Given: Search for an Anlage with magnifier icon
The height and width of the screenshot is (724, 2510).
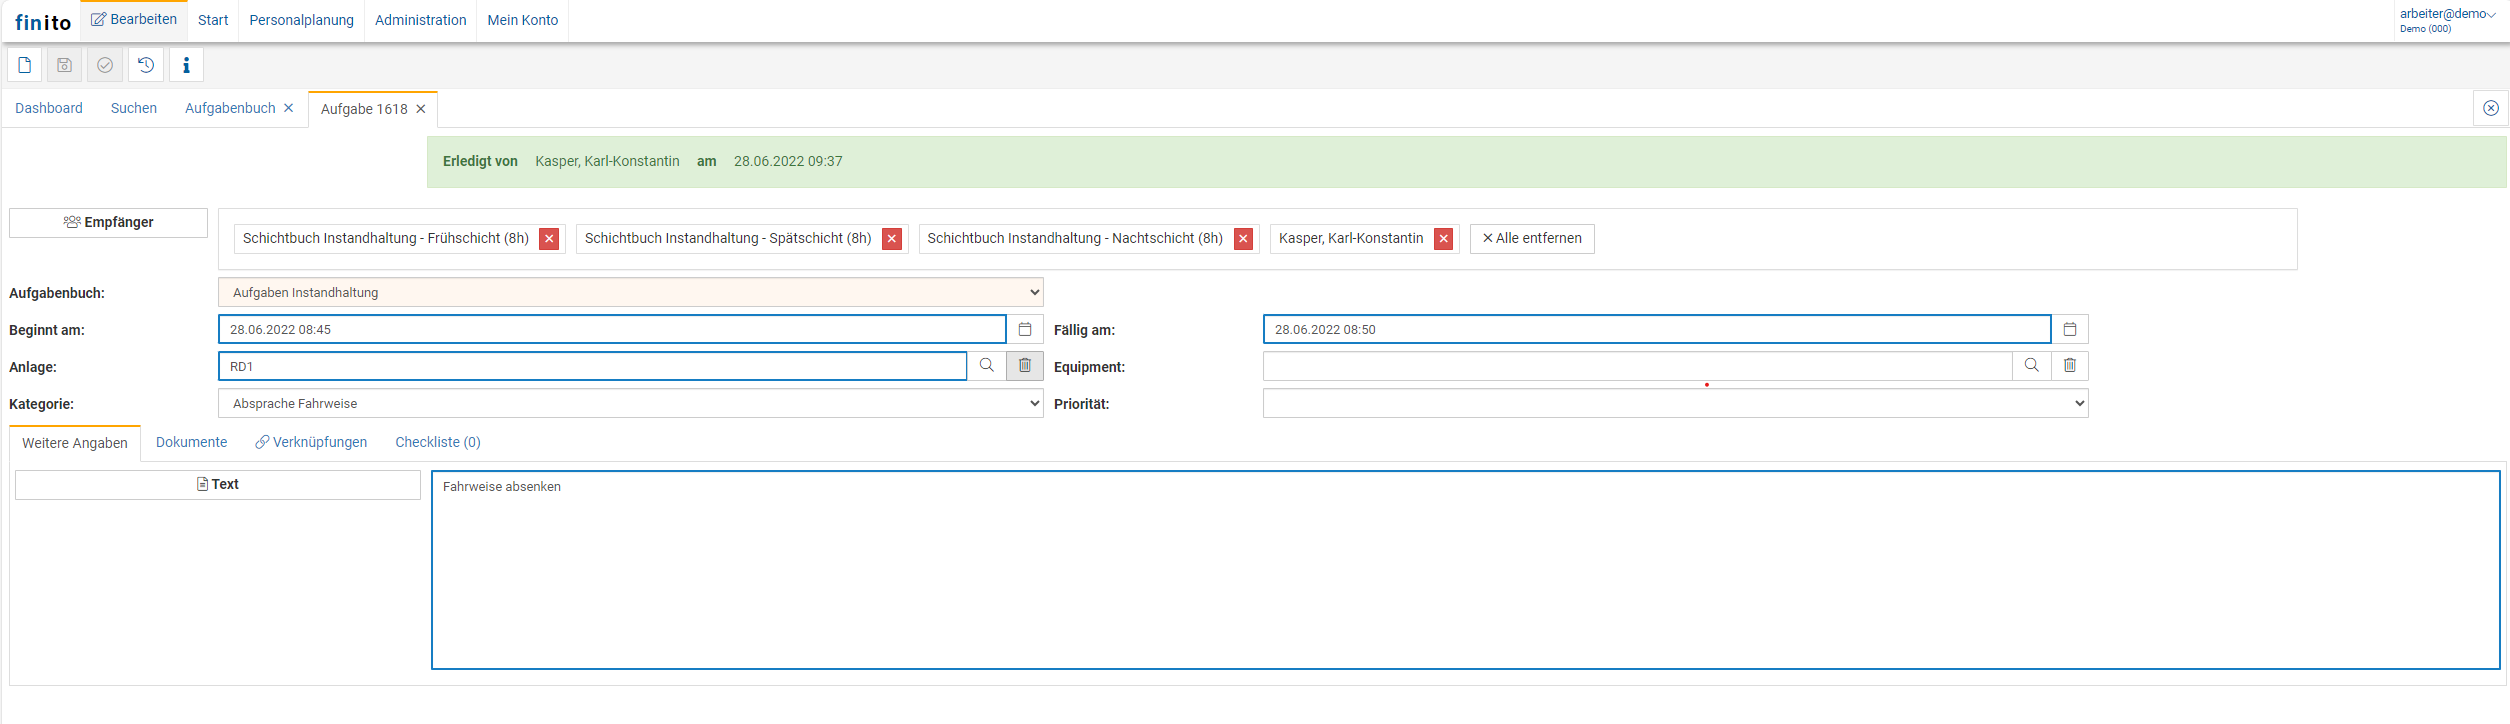Looking at the screenshot, I should pyautogui.click(x=987, y=366).
